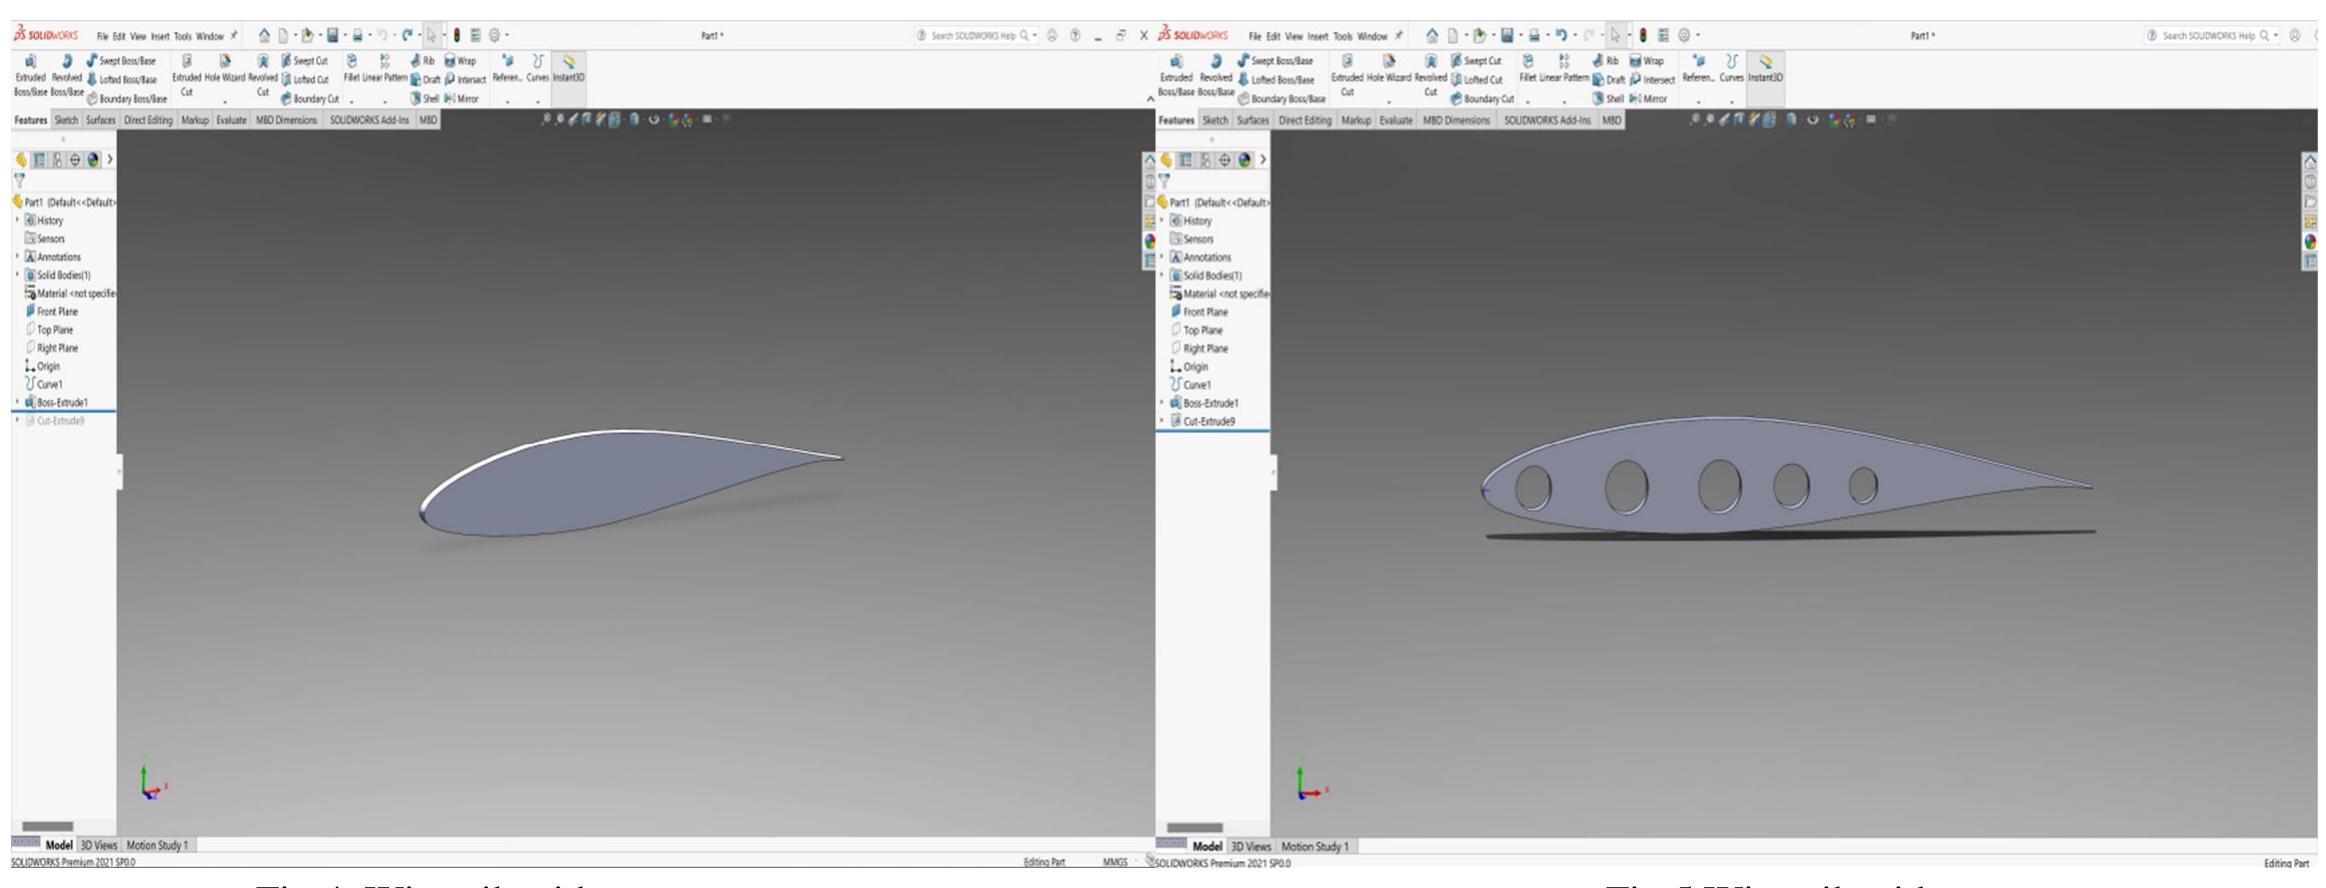Click MMGS unit system in left status bar

coord(1114,861)
